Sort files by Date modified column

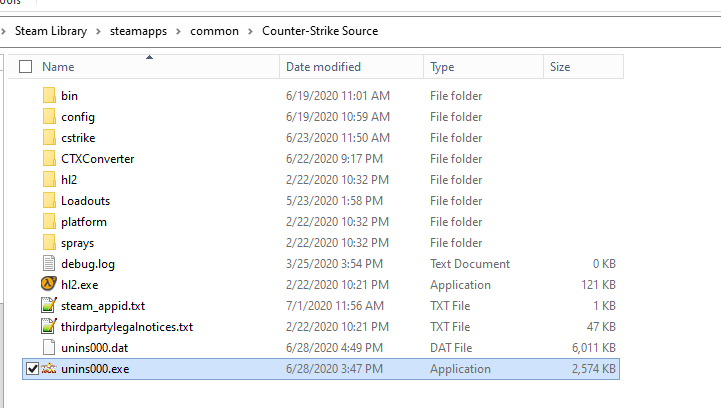click(x=323, y=67)
